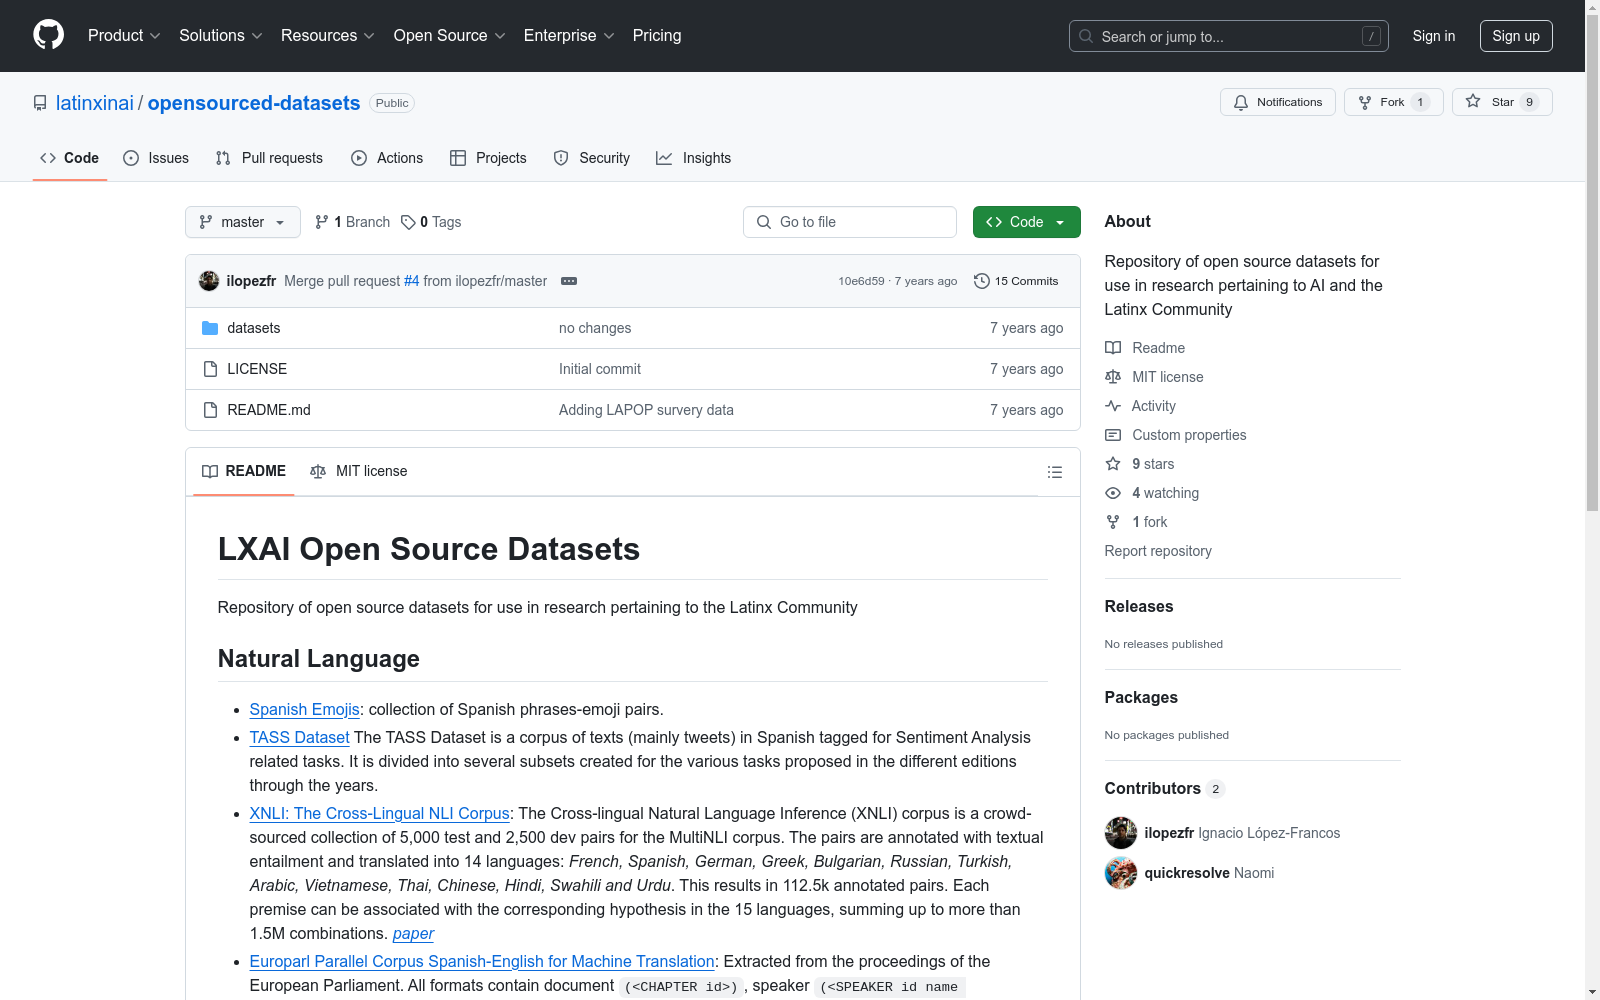This screenshot has width=1600, height=1000.
Task: Click the commit history clock icon
Action: (x=982, y=281)
